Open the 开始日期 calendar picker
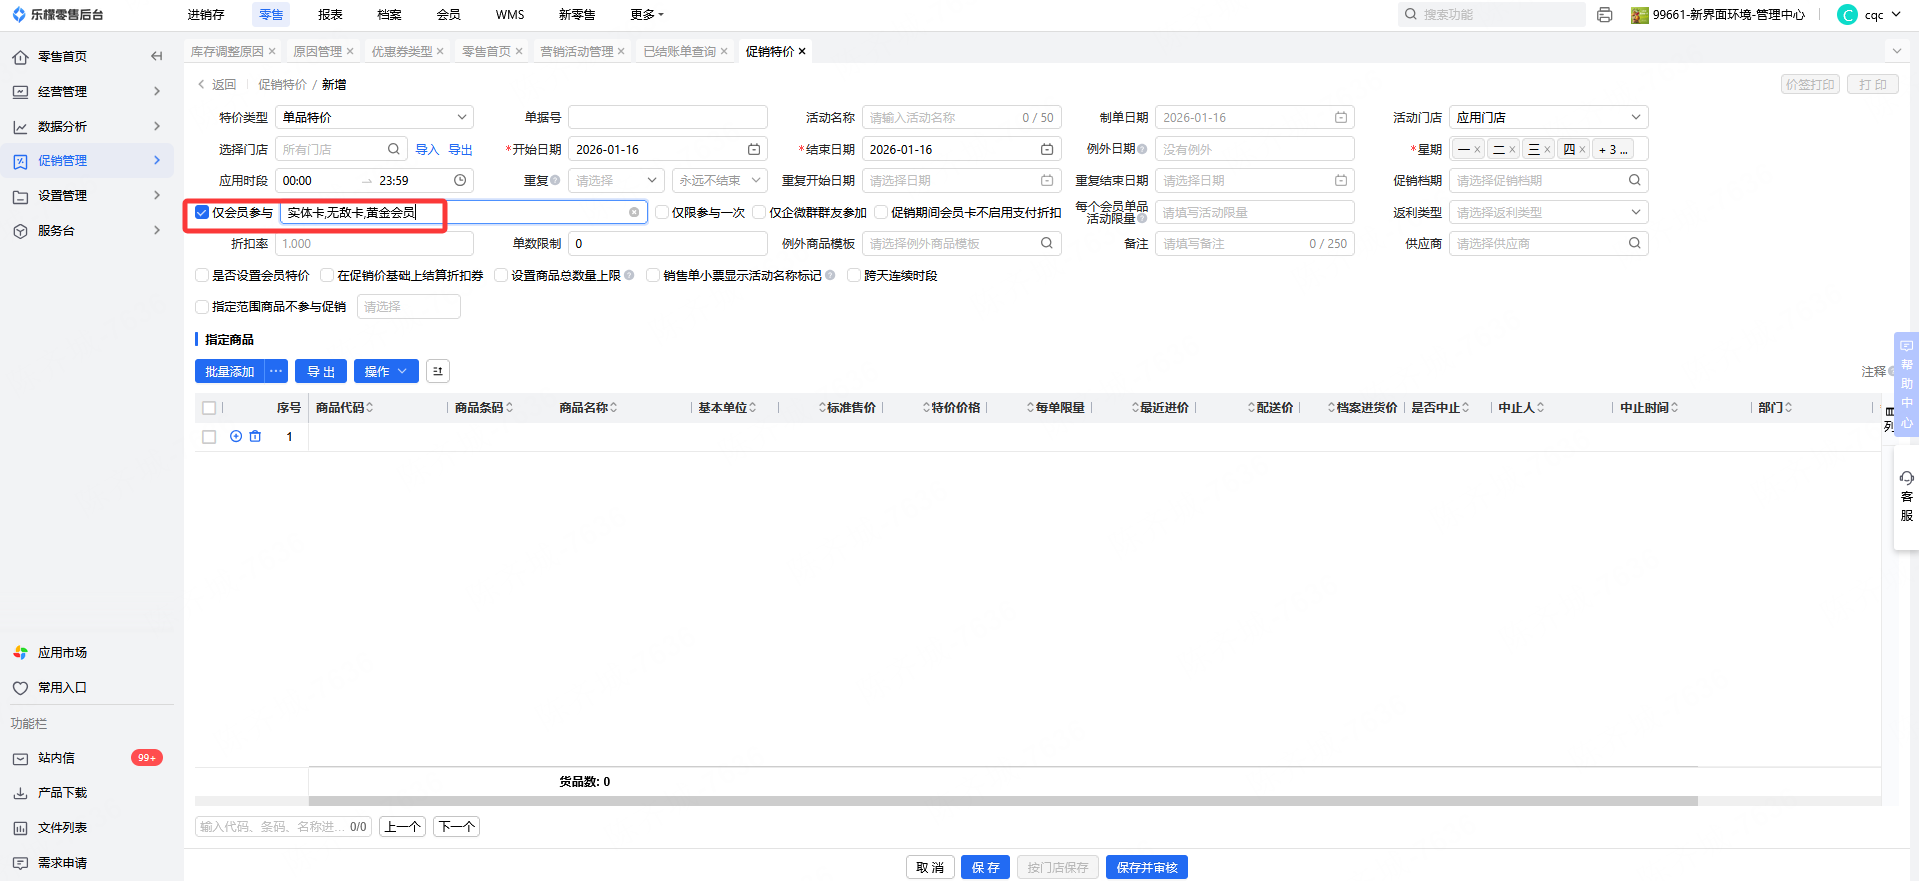Image resolution: width=1919 pixels, height=881 pixels. pyautogui.click(x=754, y=150)
